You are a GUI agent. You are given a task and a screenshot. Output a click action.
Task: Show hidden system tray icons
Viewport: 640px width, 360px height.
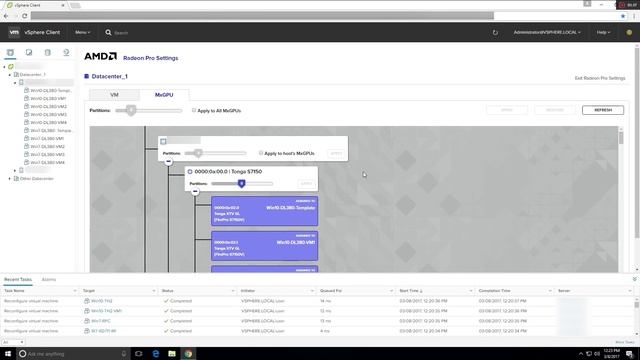[581, 353]
